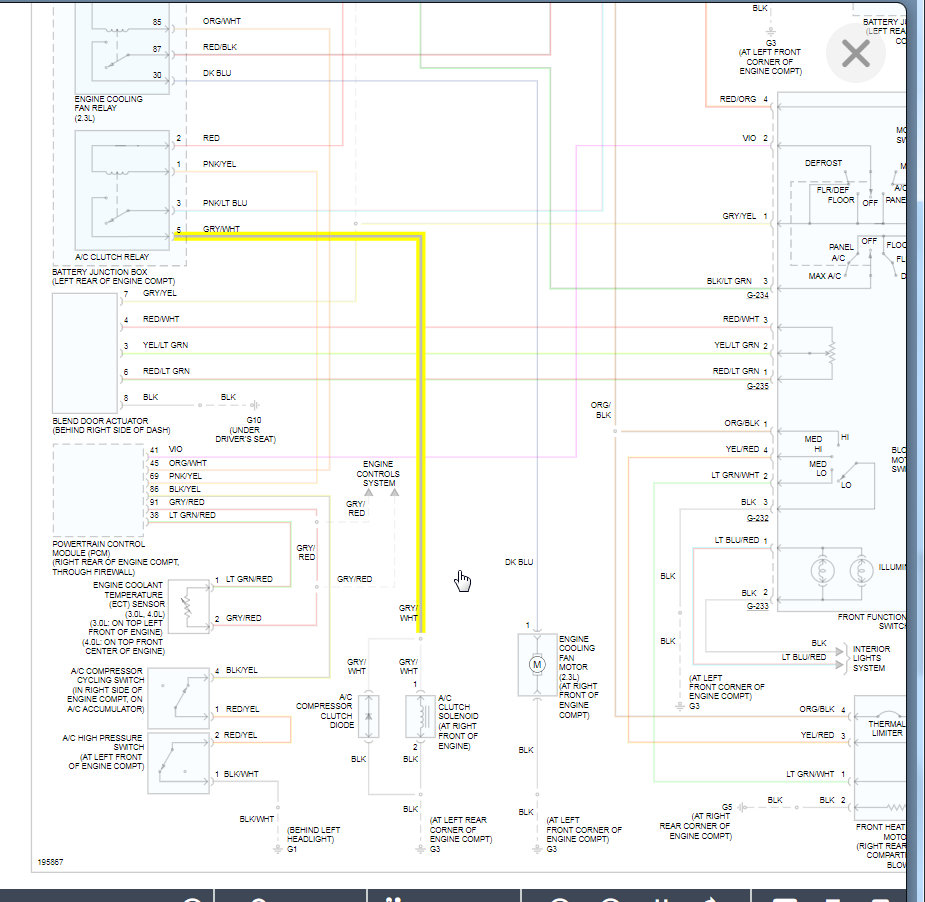Click the PNK/LT BLU wire label
Screen dimensions: 925x902
(225, 203)
